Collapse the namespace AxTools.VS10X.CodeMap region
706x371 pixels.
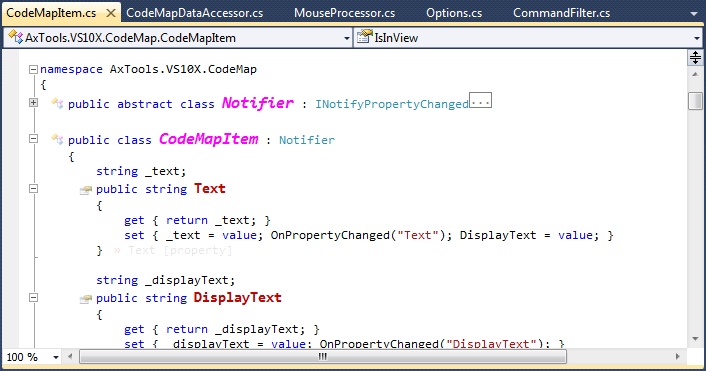[33, 69]
